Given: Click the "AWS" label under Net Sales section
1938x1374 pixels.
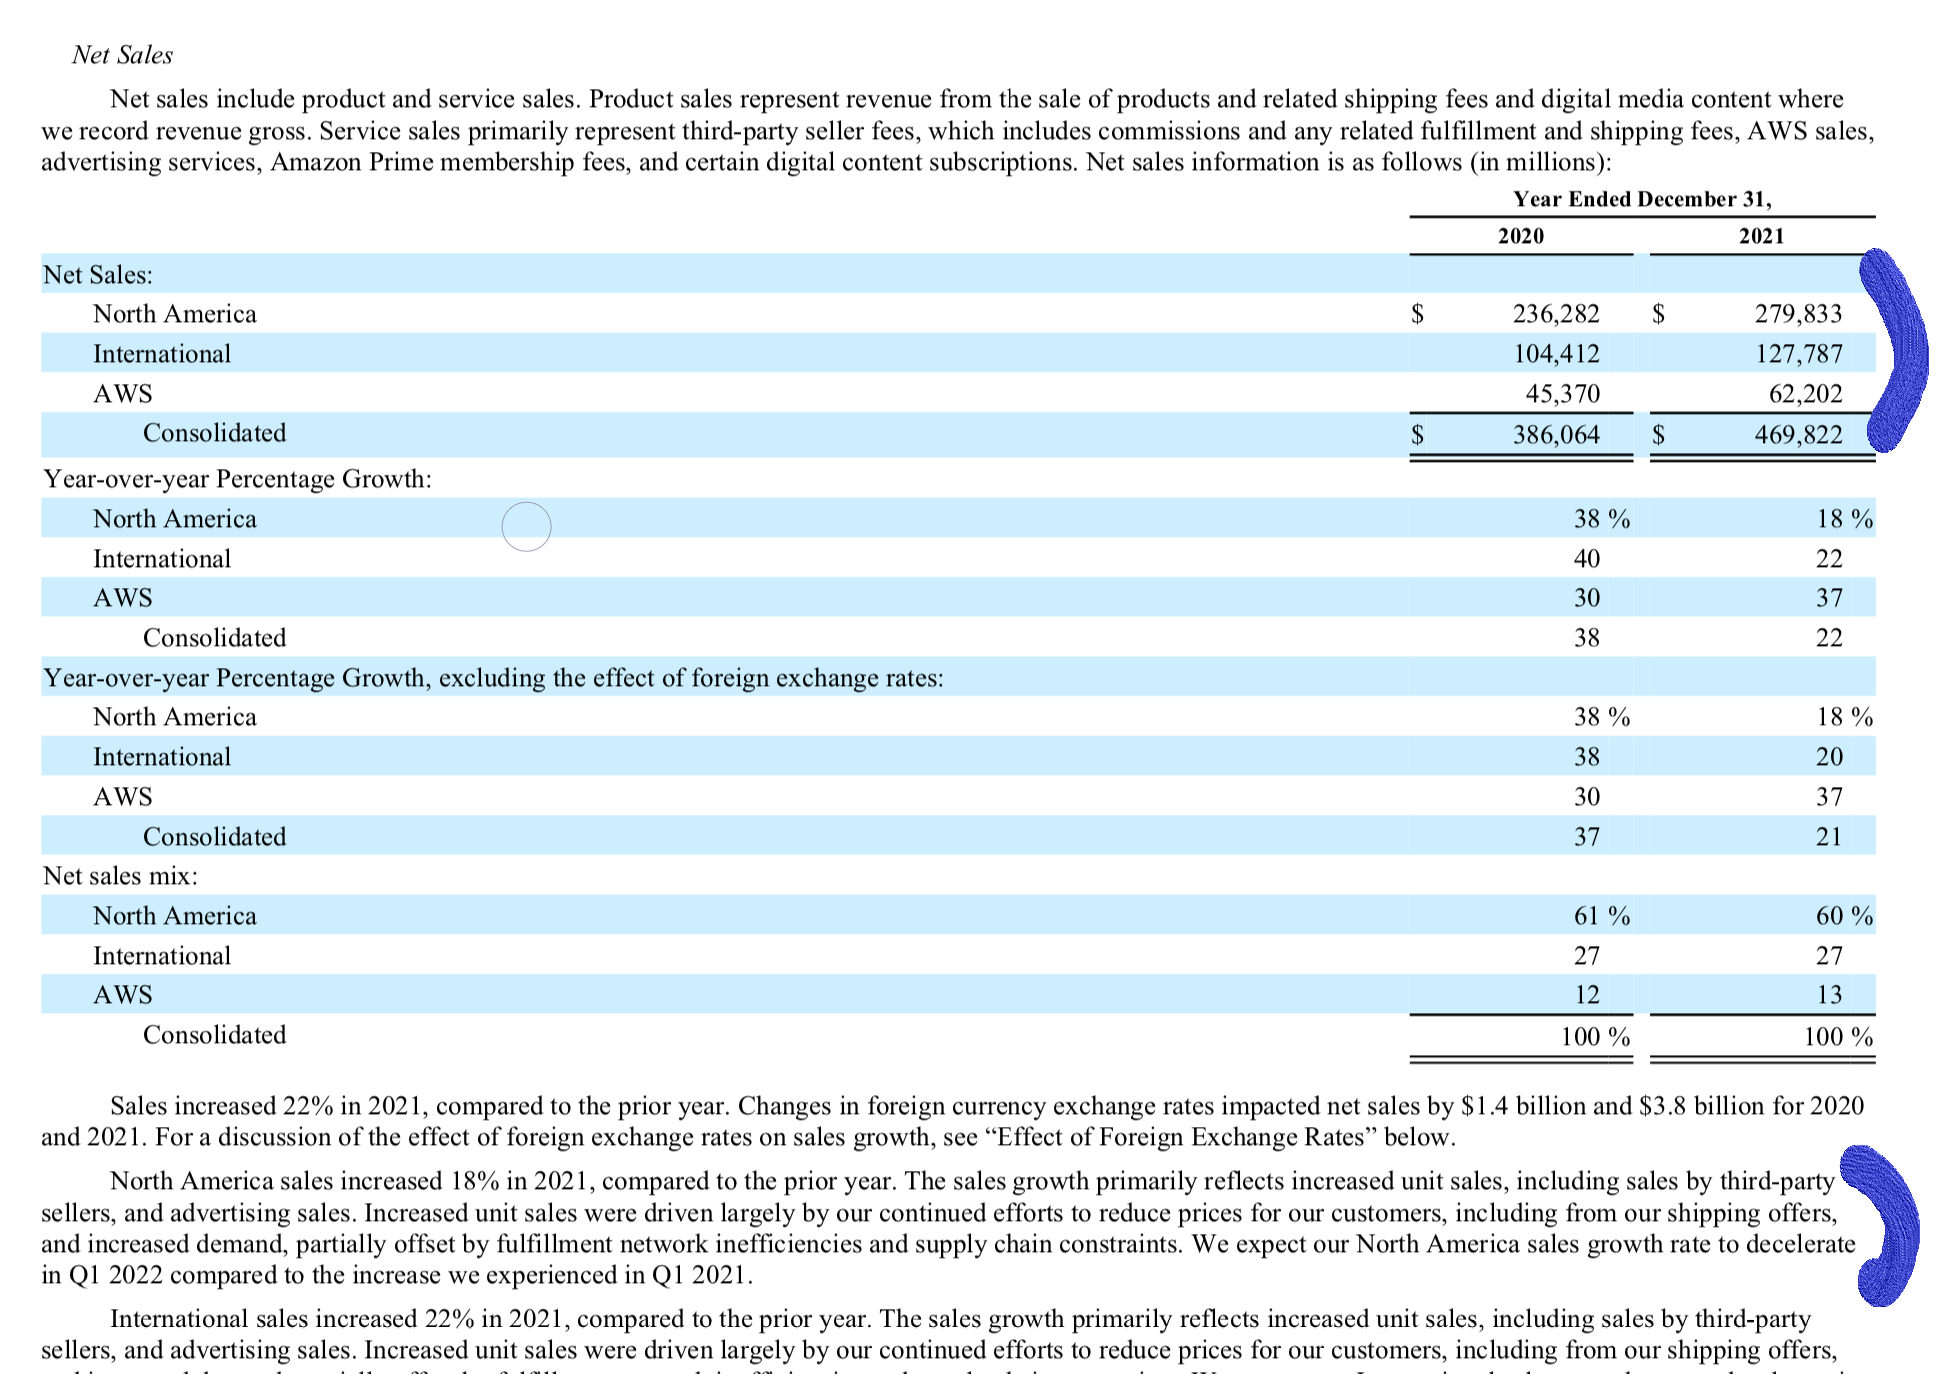Looking at the screenshot, I should [x=122, y=394].
